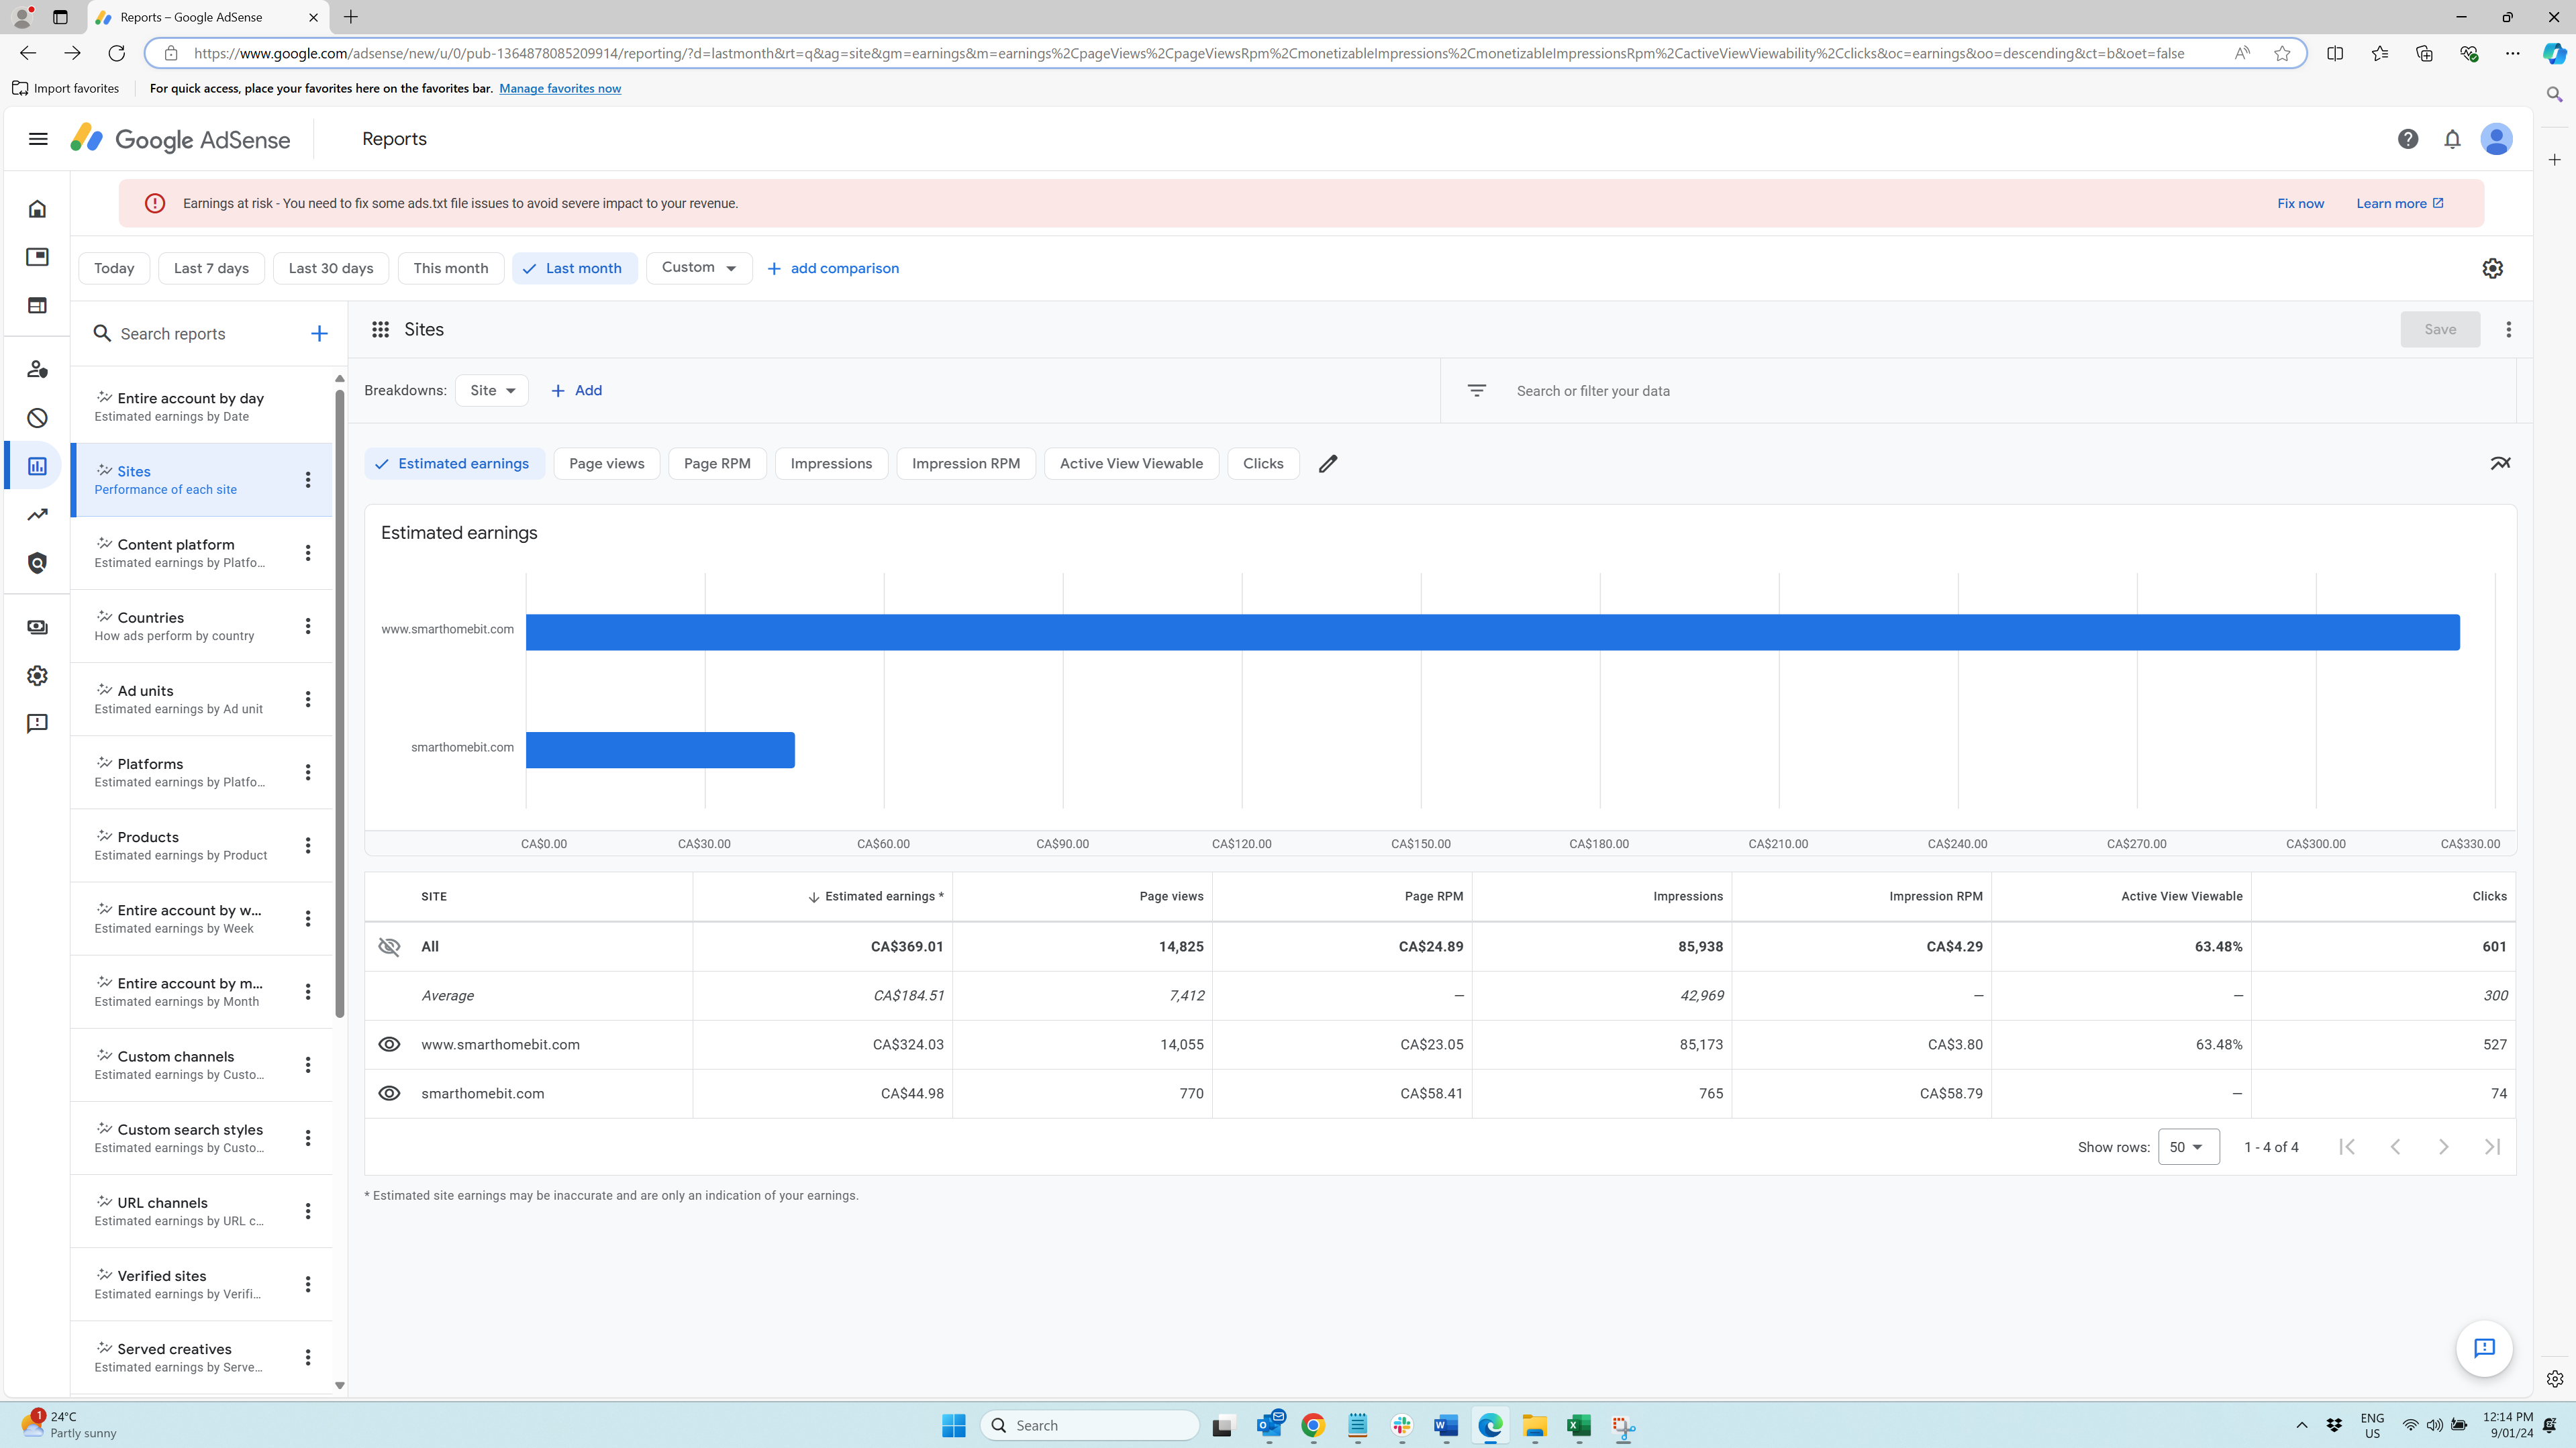Open the report type grid icon beside Sites
This screenshot has height=1448, width=2576.
point(380,330)
